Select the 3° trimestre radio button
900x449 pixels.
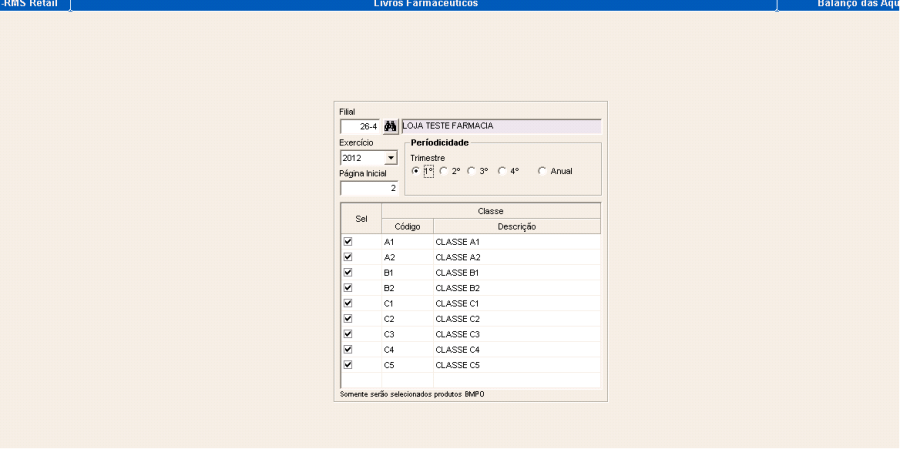click(x=471, y=171)
